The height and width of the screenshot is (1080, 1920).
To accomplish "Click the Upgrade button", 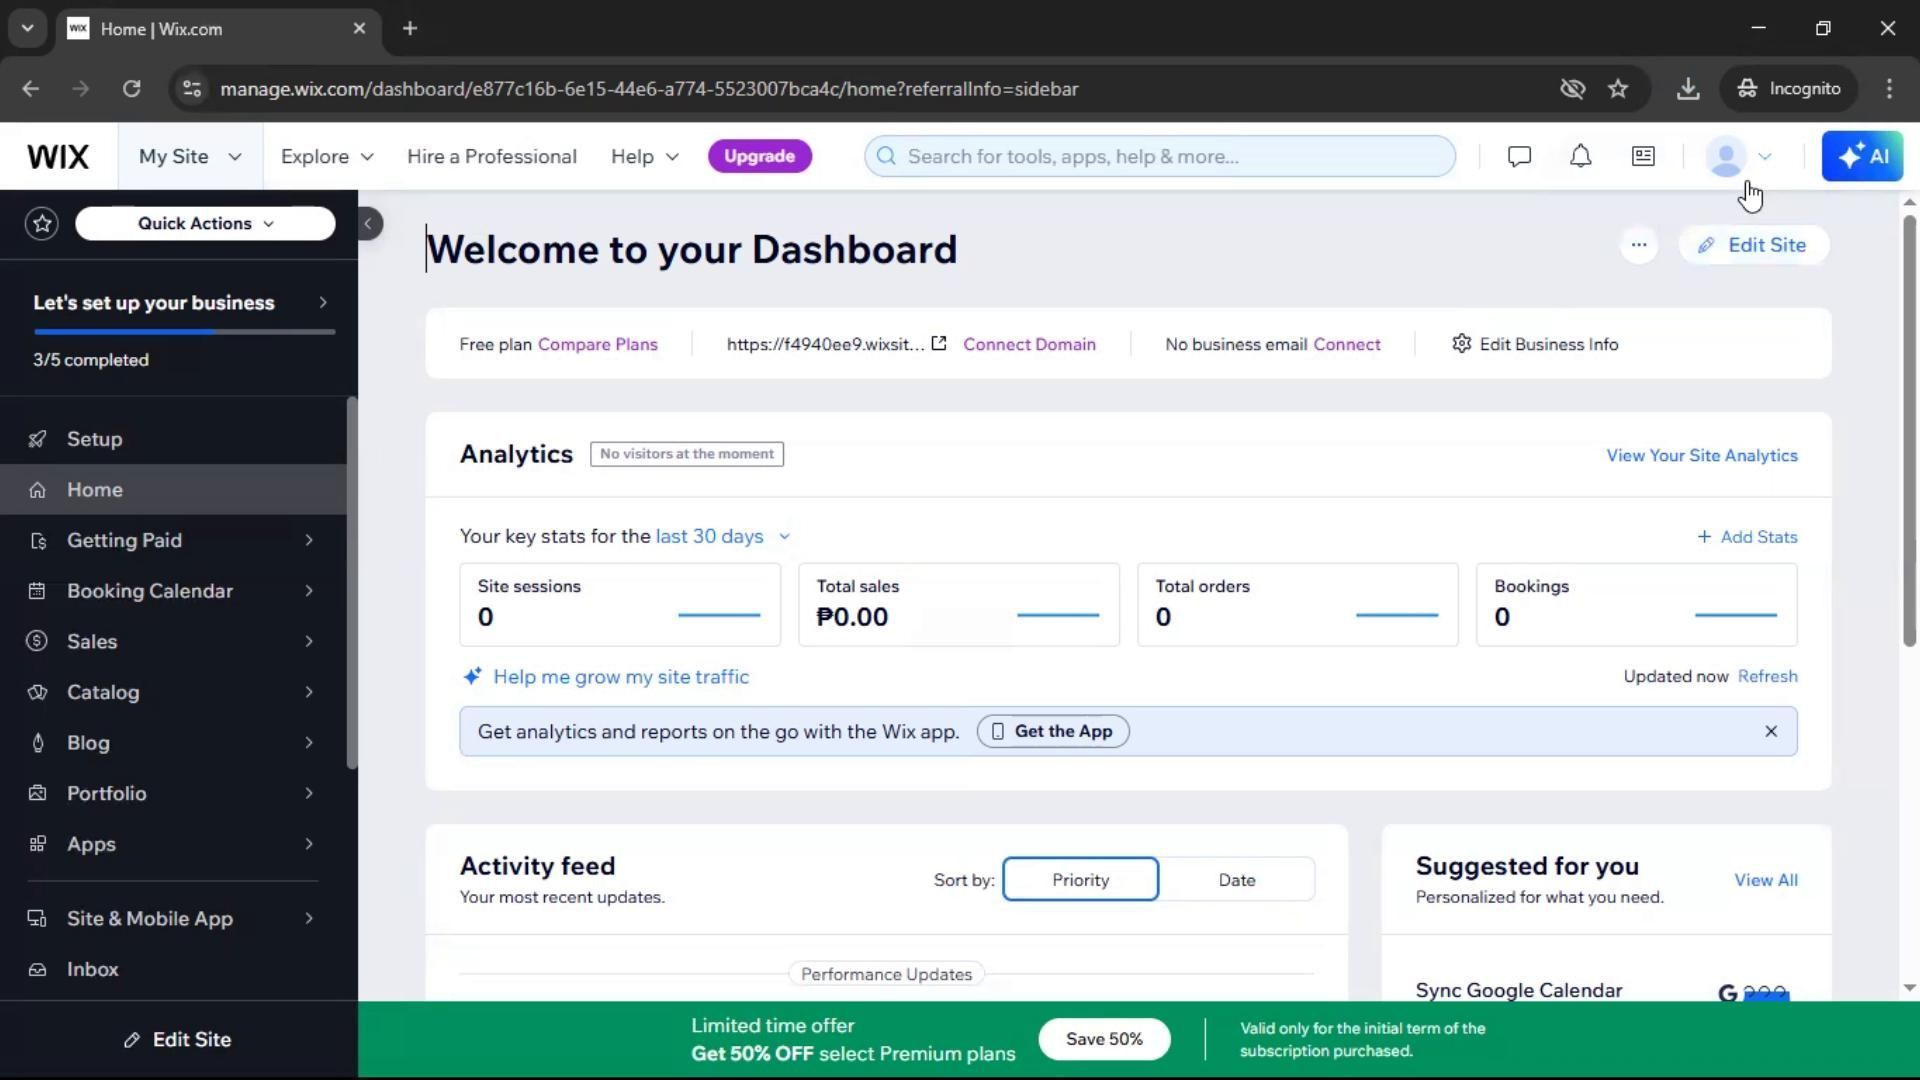I will (x=759, y=156).
